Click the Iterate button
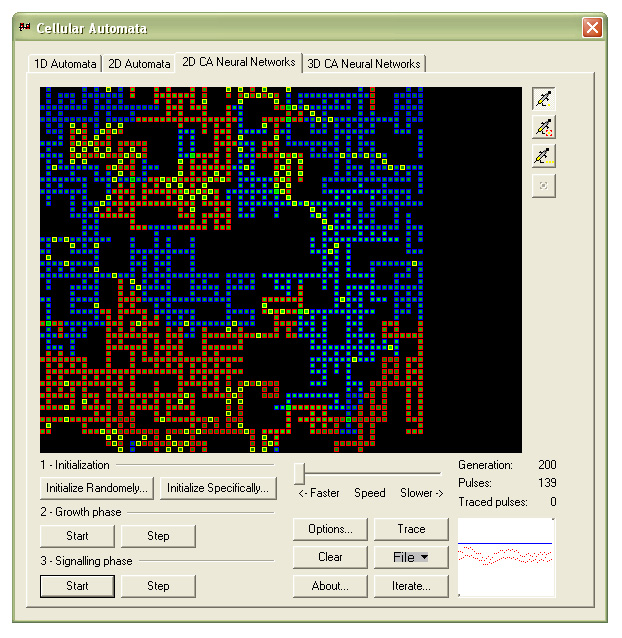622x638 pixels. pos(411,586)
